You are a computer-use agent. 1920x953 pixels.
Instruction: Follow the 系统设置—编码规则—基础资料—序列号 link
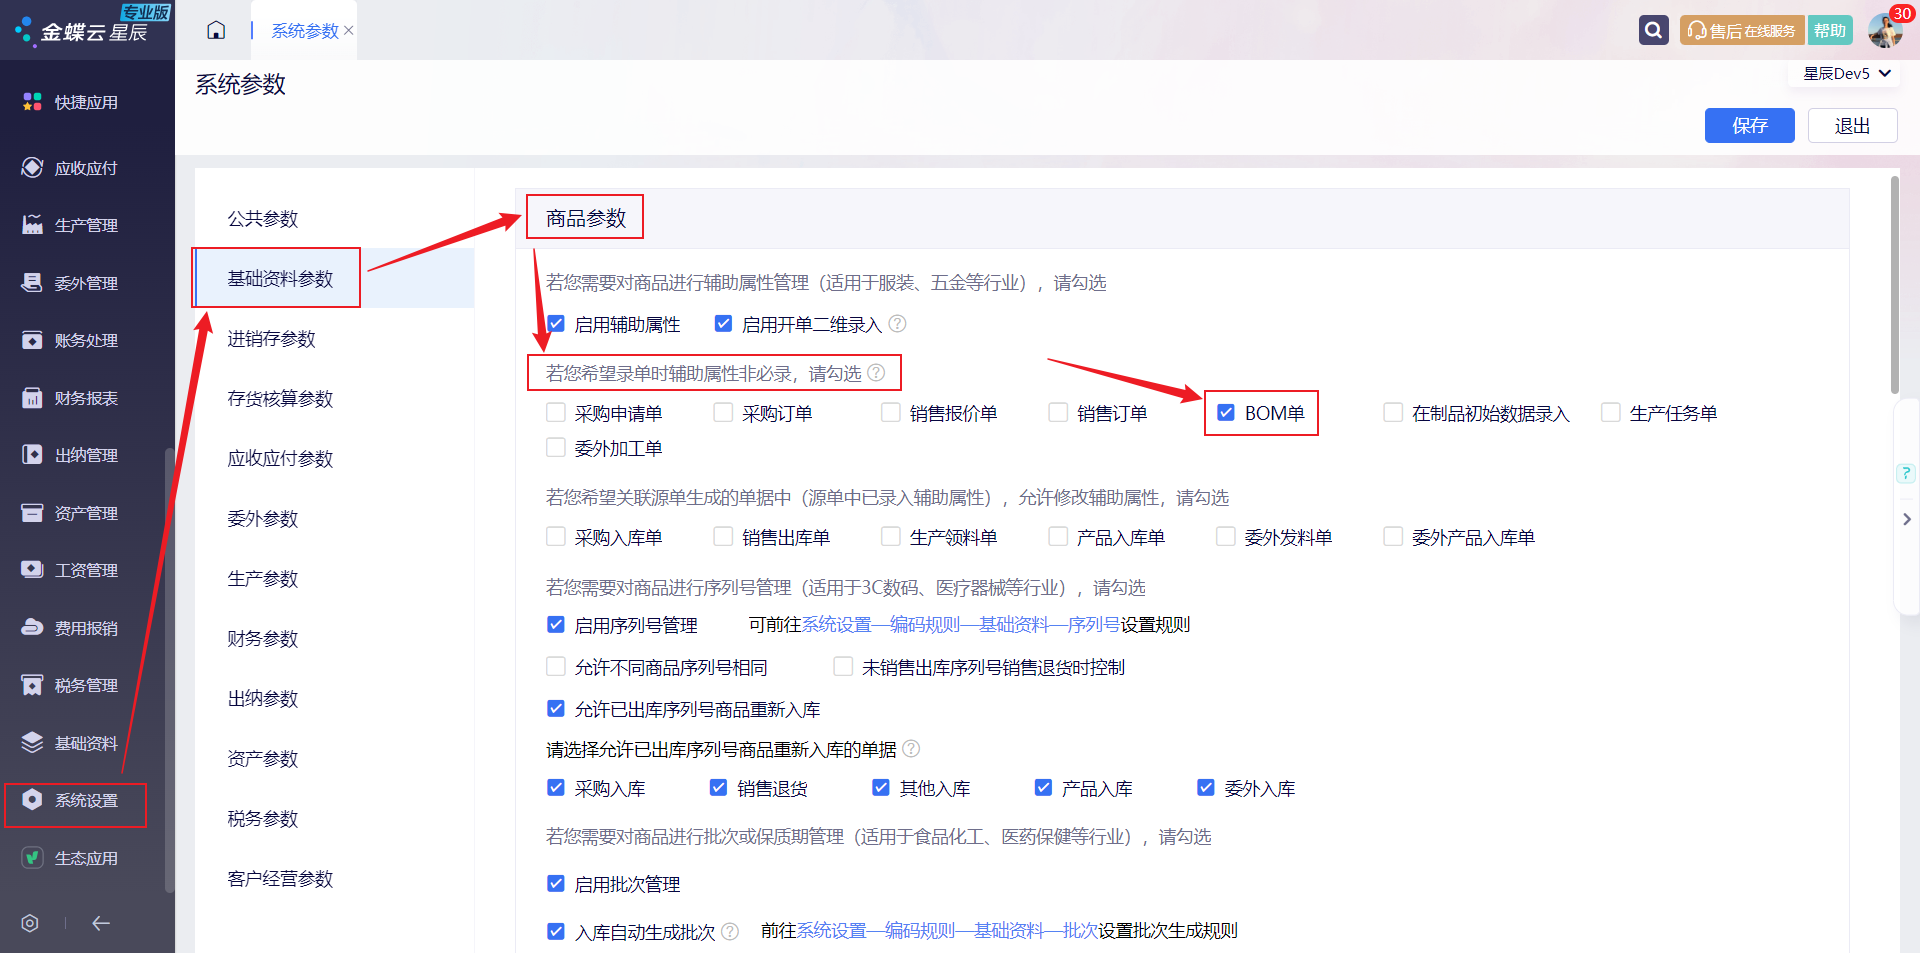click(x=961, y=625)
